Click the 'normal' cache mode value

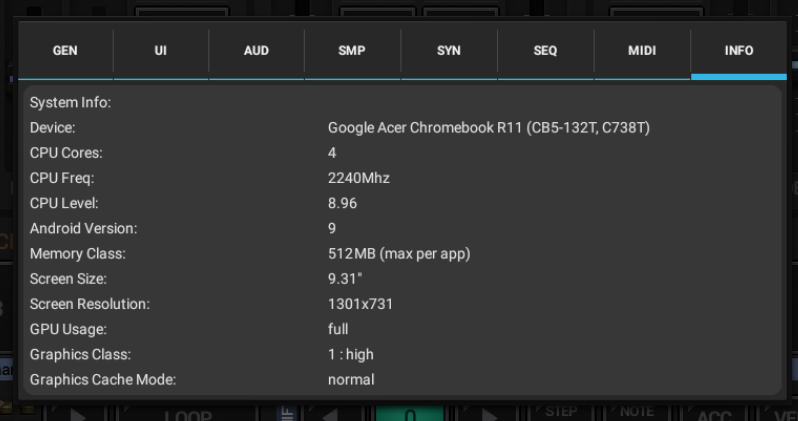[x=351, y=380]
